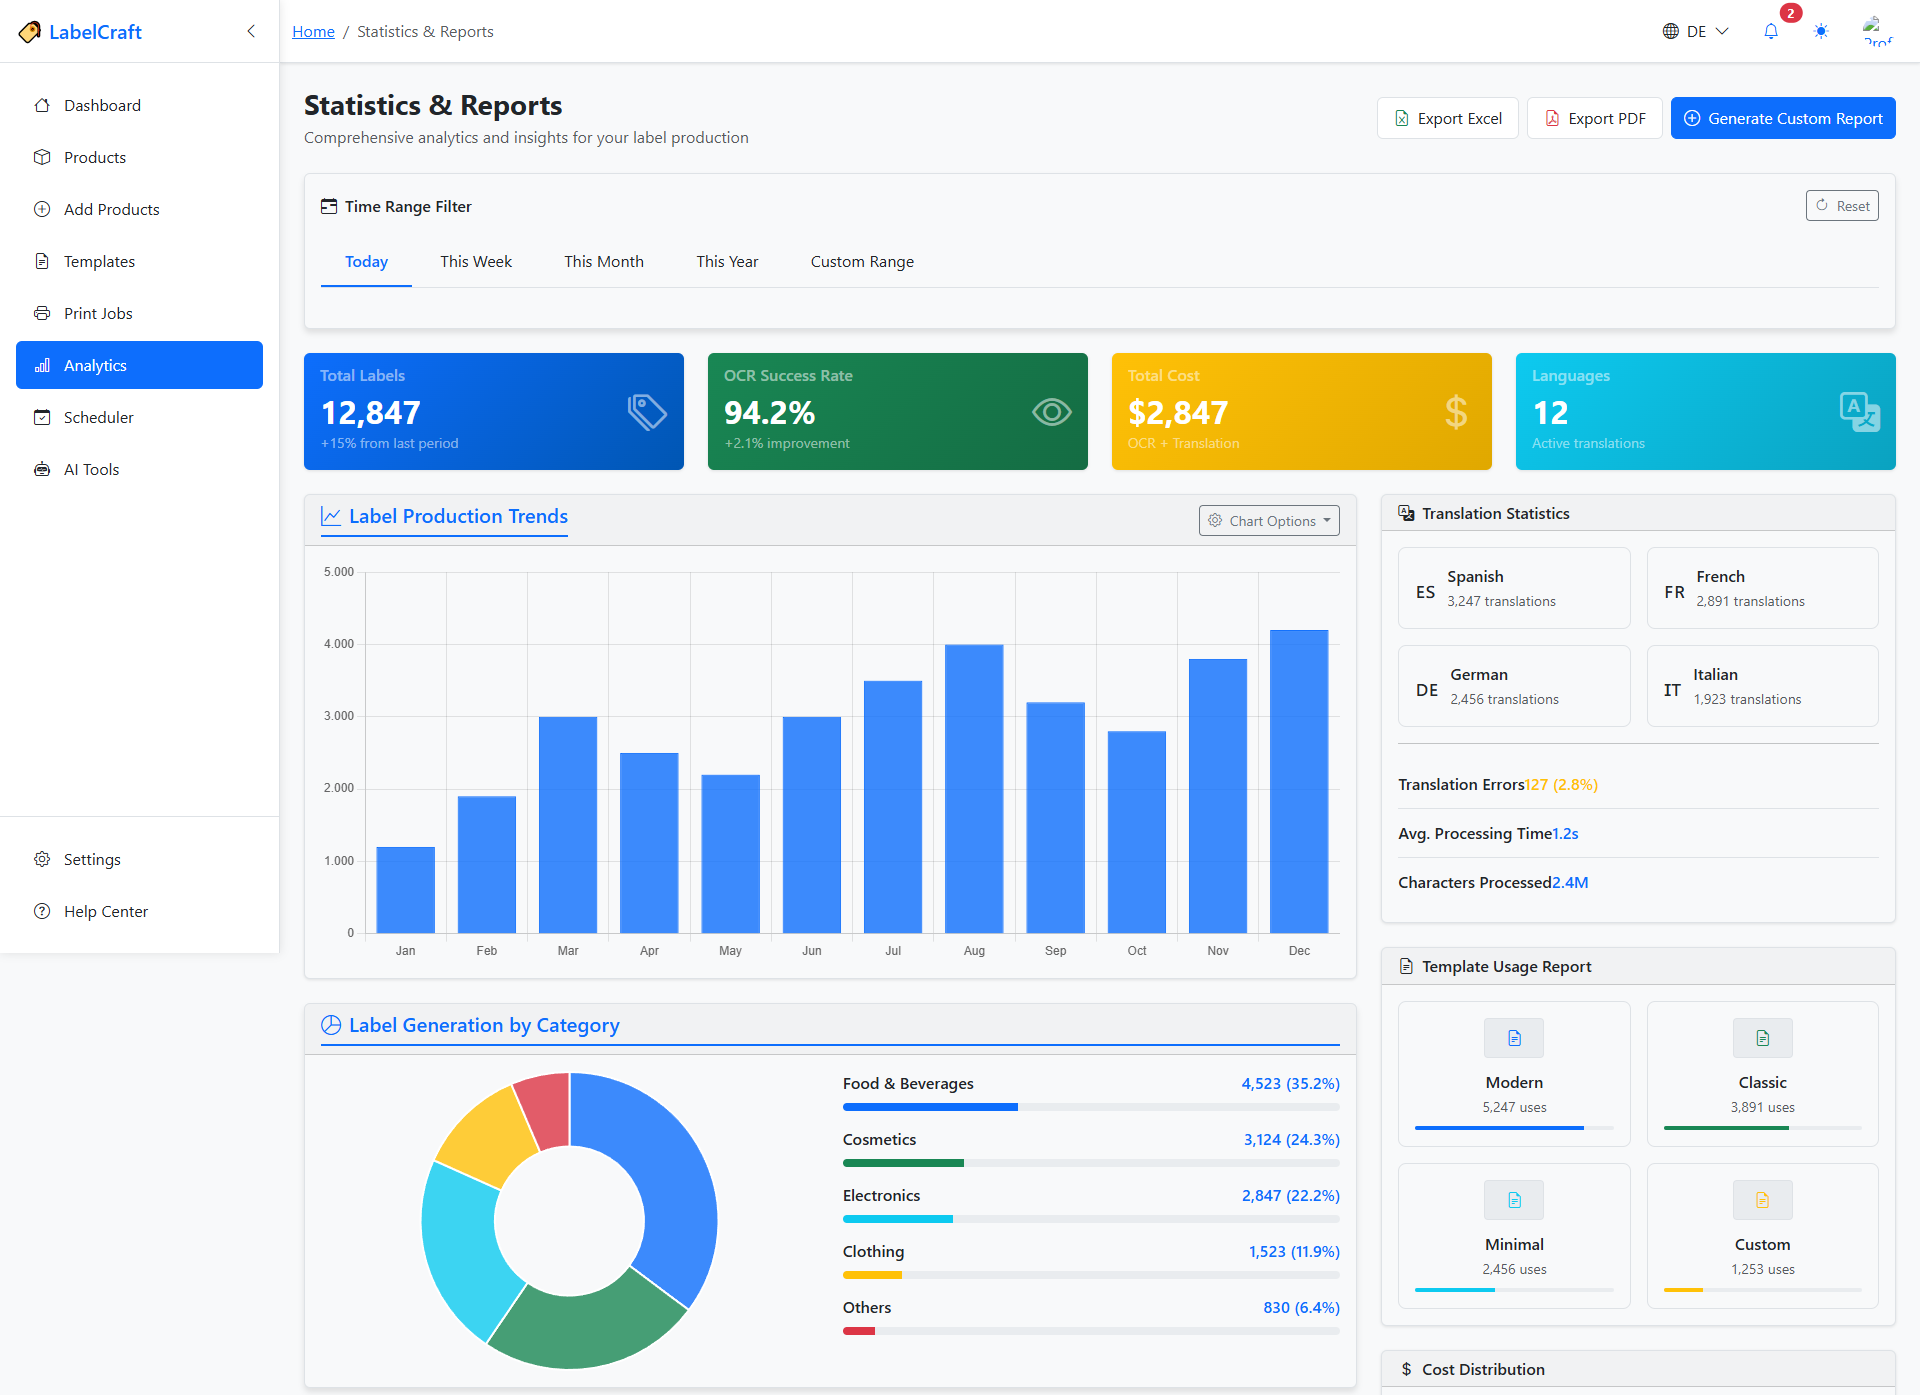
Task: Open the Scheduler
Action: pos(98,417)
